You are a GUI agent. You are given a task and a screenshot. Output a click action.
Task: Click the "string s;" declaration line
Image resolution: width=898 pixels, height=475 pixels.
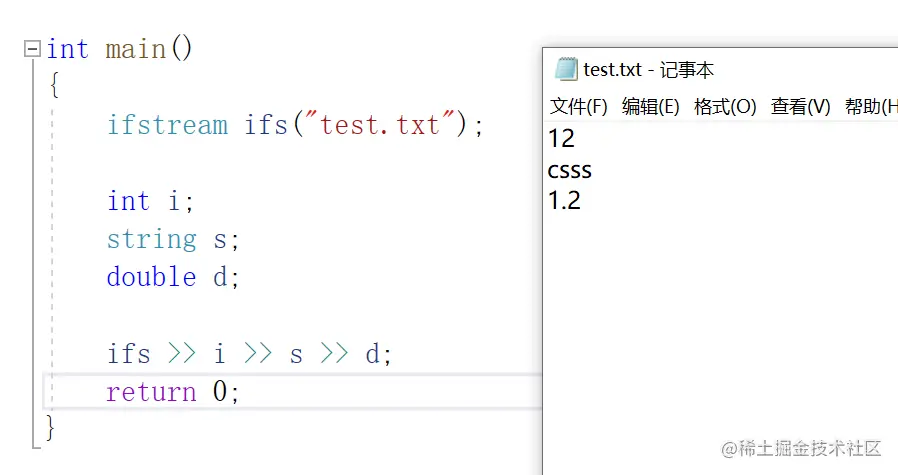[173, 240]
